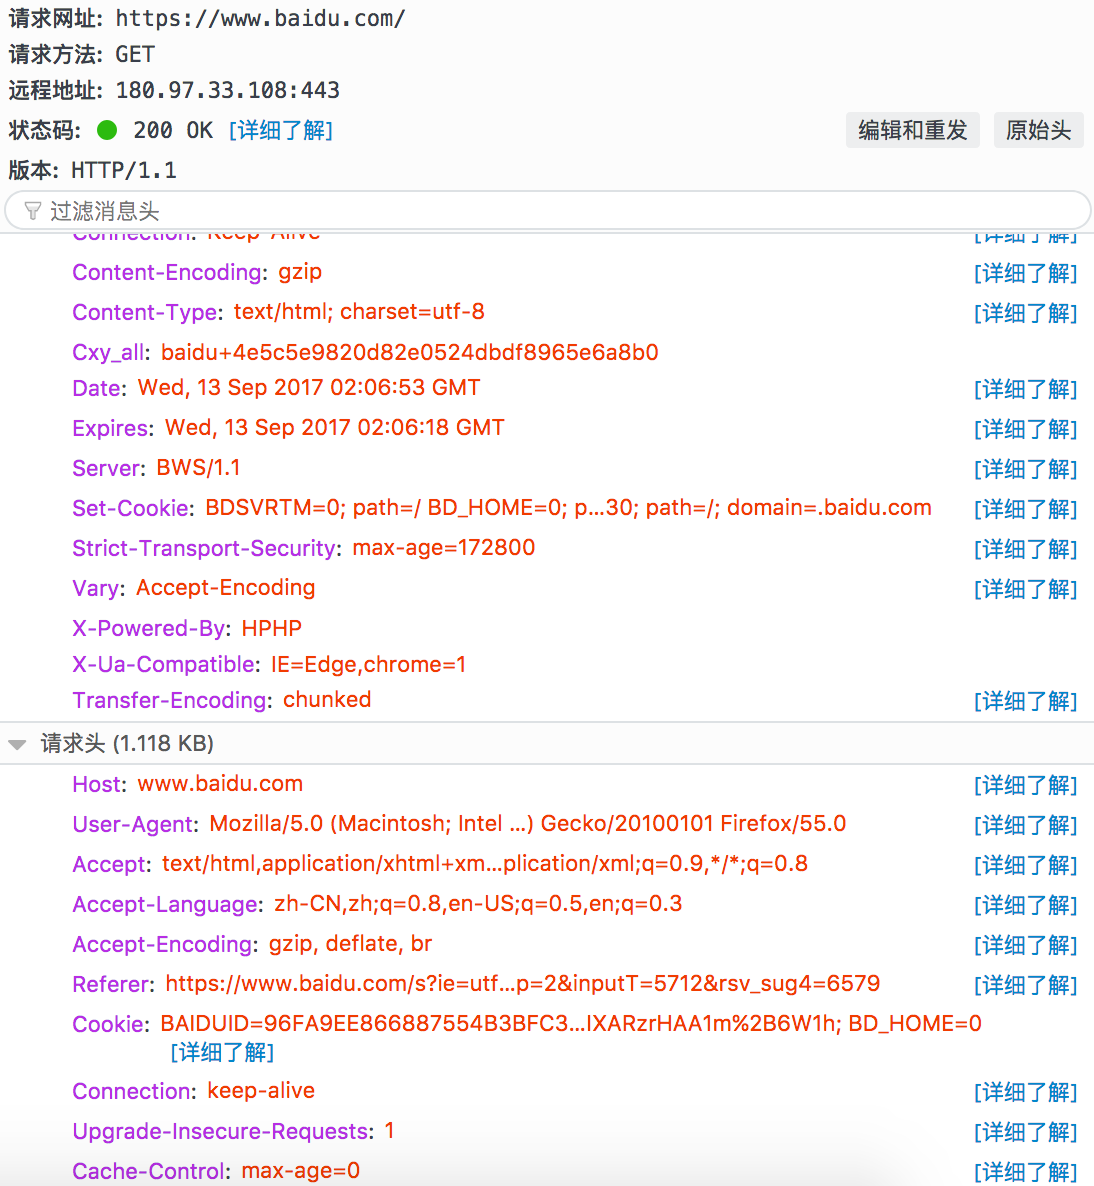Screen dimensions: 1094x1186
Task: Click the Upgrade-Insecure-Requests header name
Action: [x=222, y=1132]
